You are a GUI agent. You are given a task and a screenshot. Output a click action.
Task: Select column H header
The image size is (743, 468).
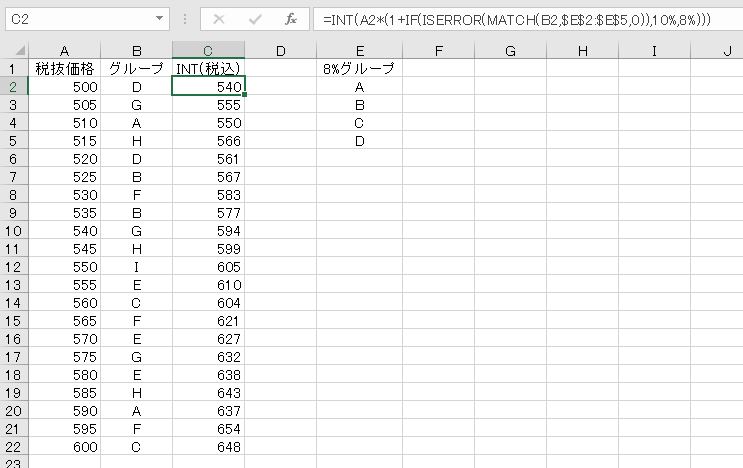(583, 51)
